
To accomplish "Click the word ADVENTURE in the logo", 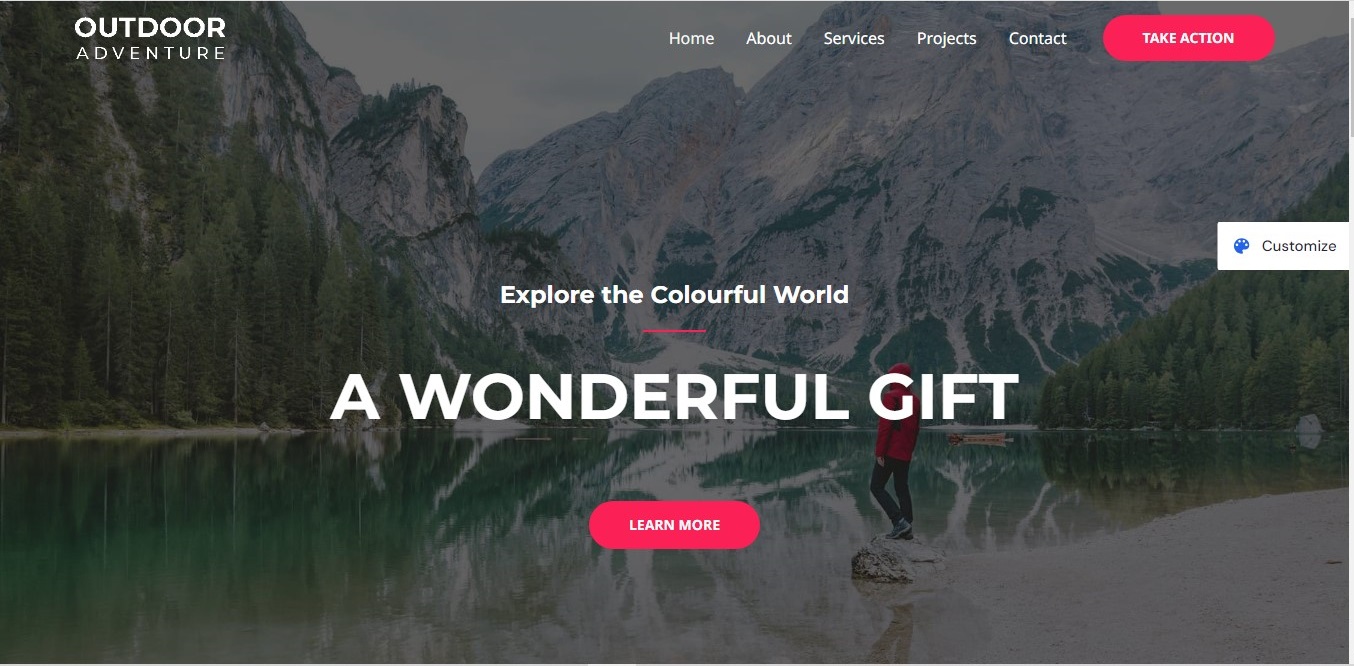I will point(150,53).
